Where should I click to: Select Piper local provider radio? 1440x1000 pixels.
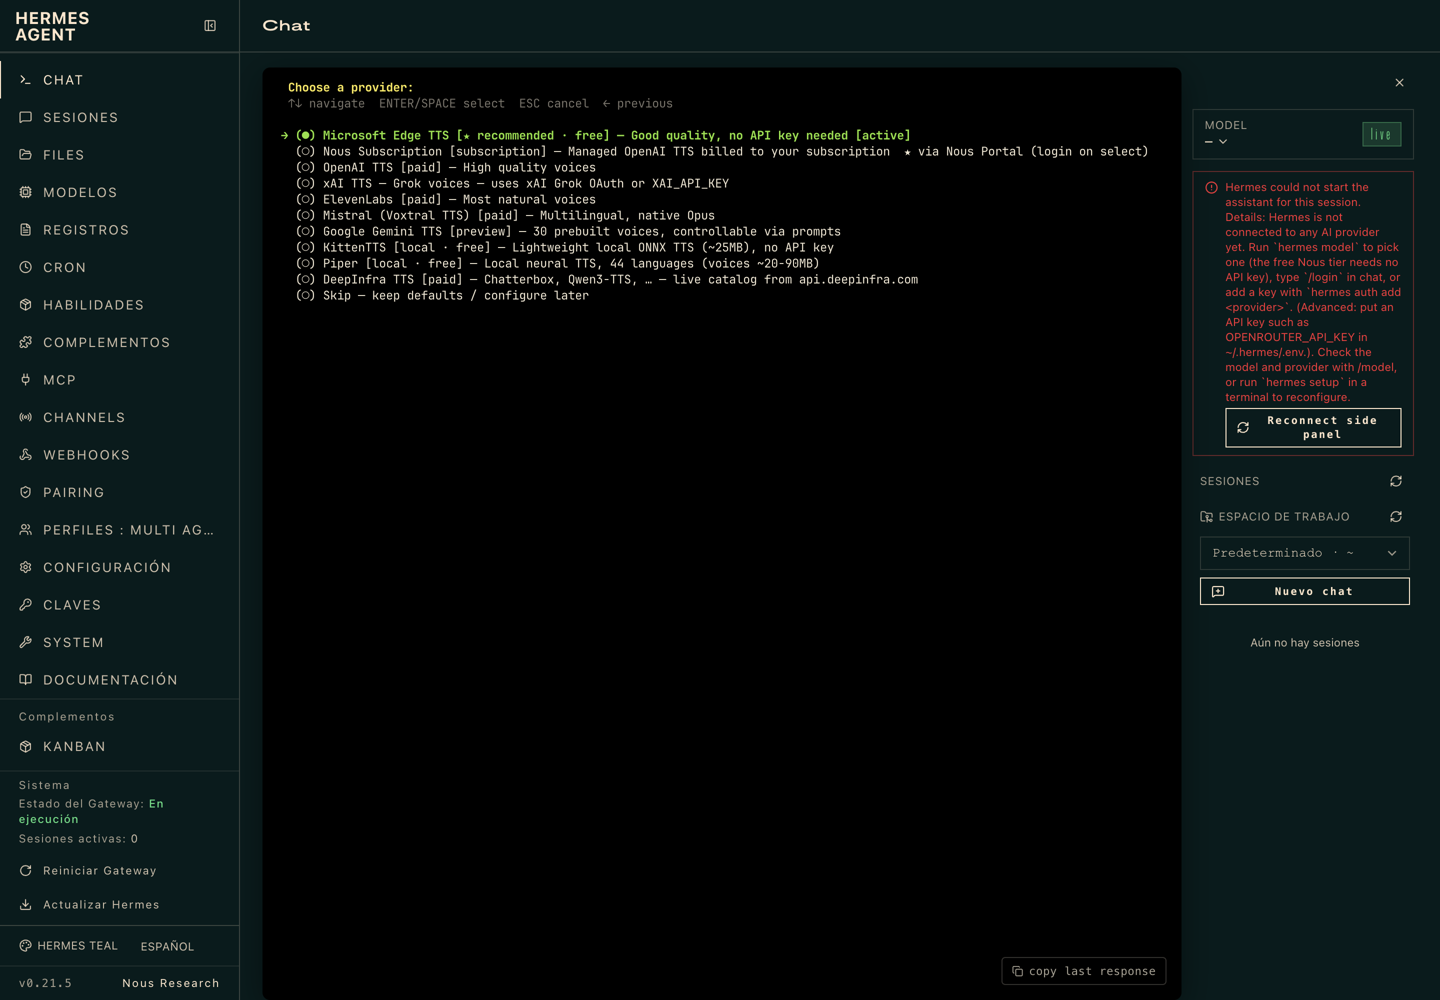tap(306, 264)
